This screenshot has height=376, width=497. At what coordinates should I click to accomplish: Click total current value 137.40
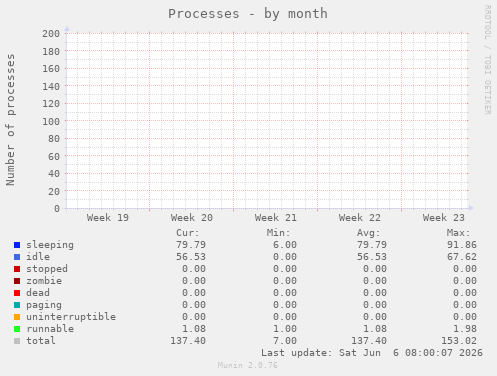tap(188, 341)
